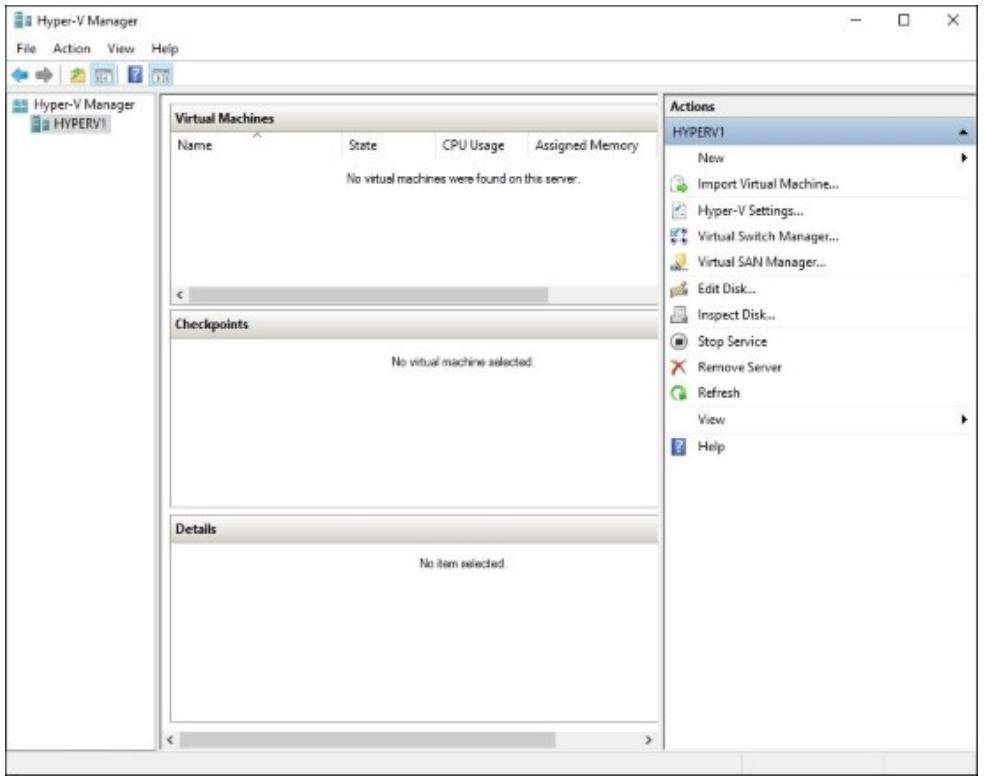The height and width of the screenshot is (780, 984).
Task: Close the Hyper-V Manager window
Action: 953,20
